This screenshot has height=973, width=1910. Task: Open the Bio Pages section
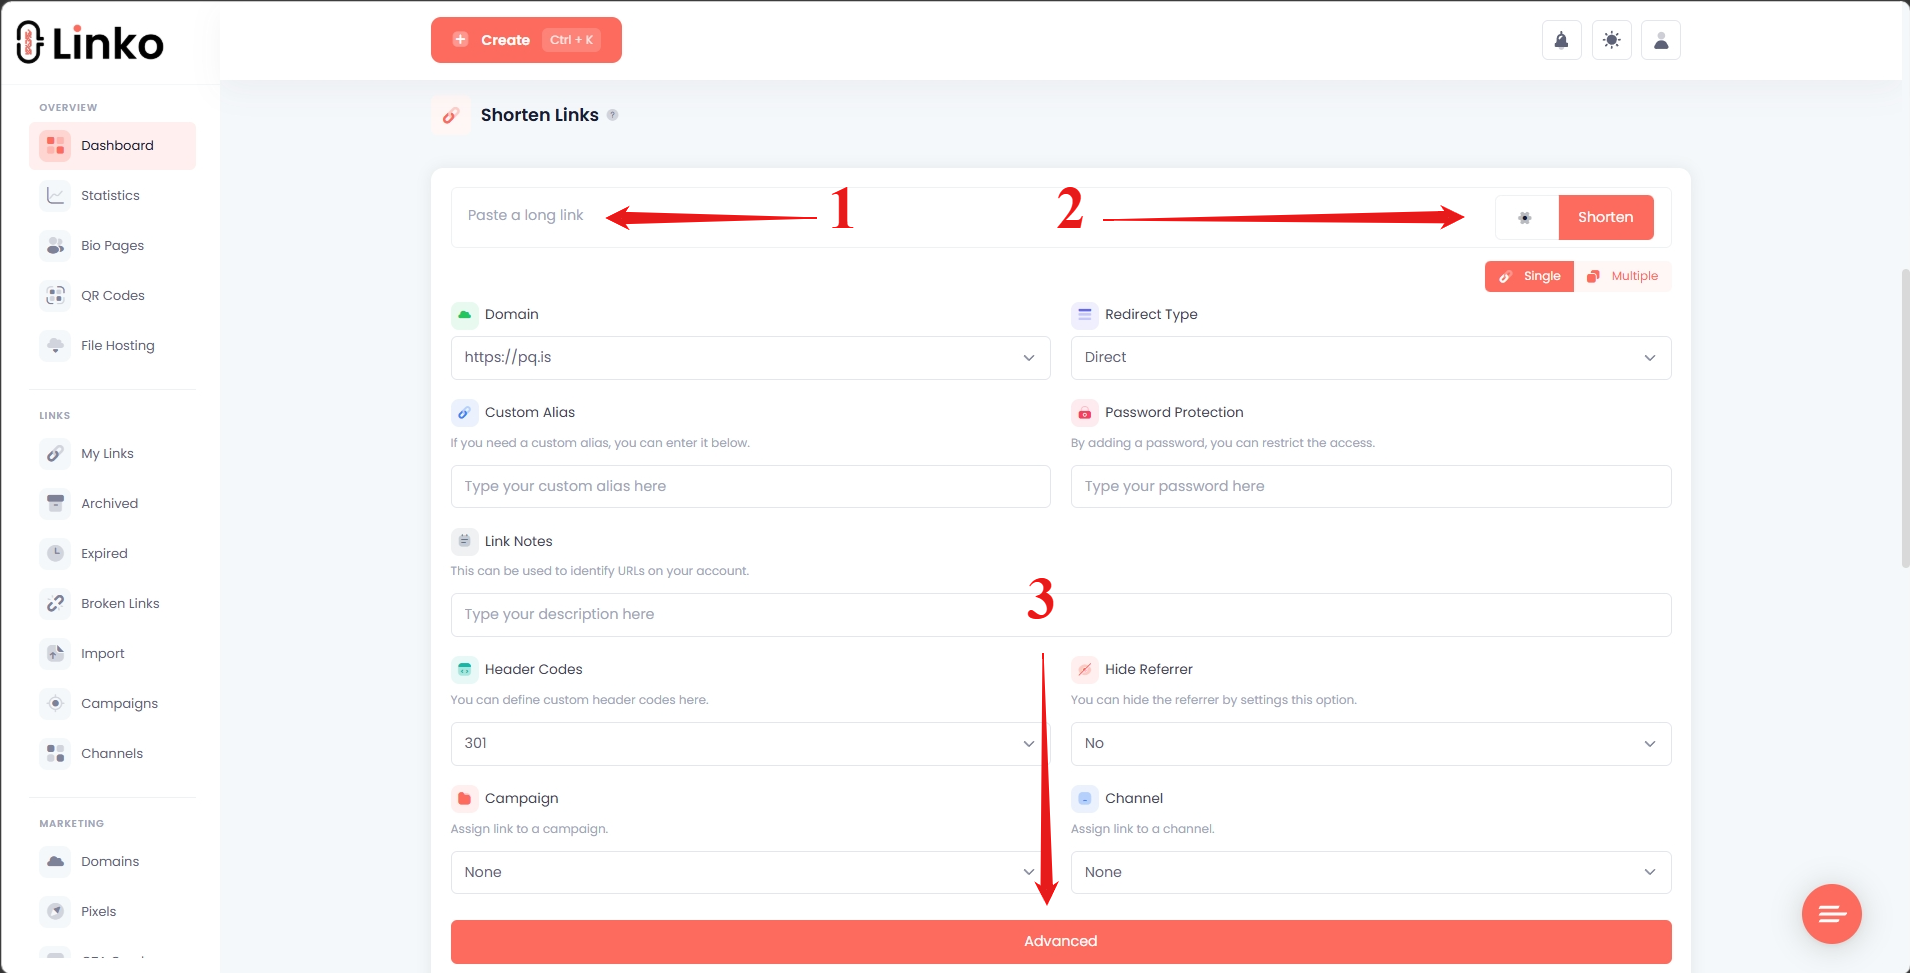112,245
